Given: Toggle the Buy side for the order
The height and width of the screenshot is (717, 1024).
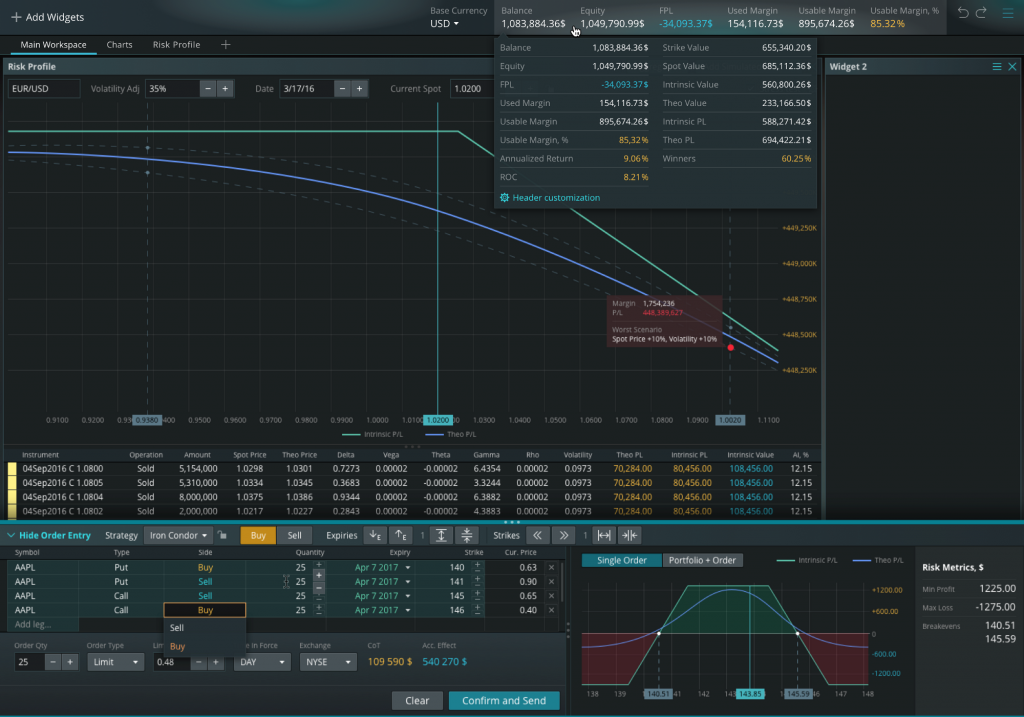Looking at the screenshot, I should (x=258, y=536).
